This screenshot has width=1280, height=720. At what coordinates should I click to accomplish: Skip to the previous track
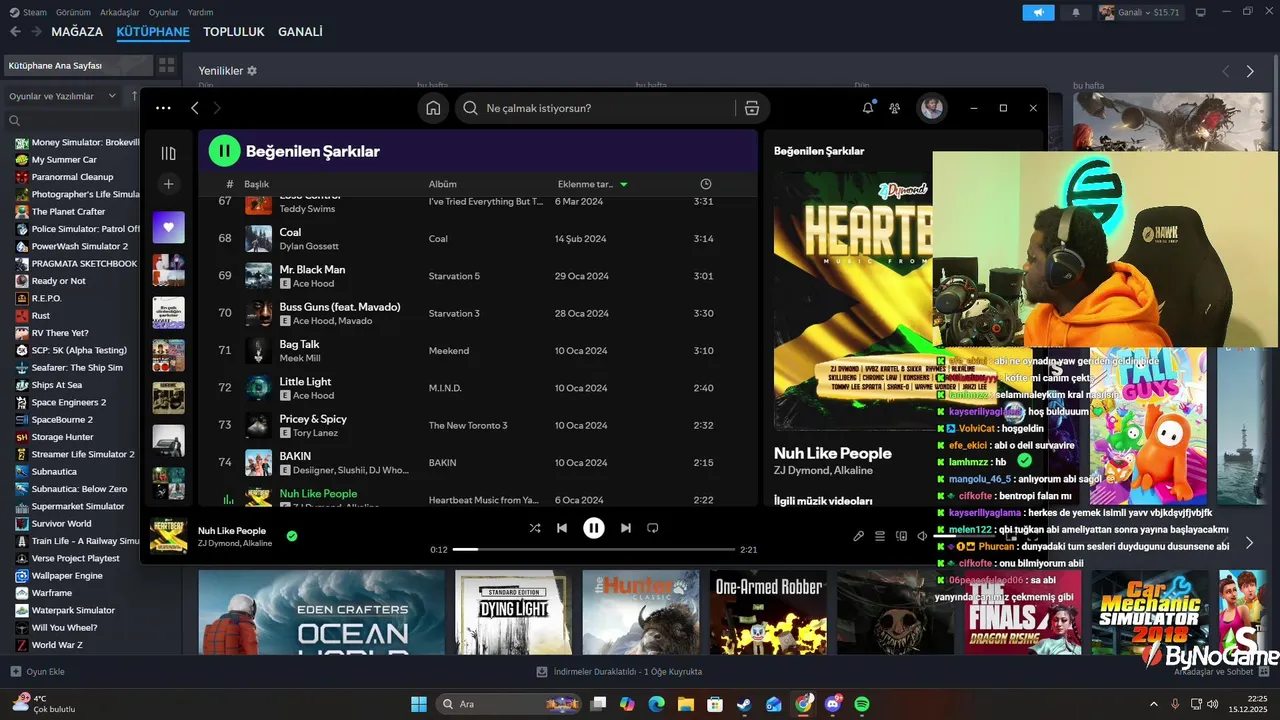click(x=562, y=528)
